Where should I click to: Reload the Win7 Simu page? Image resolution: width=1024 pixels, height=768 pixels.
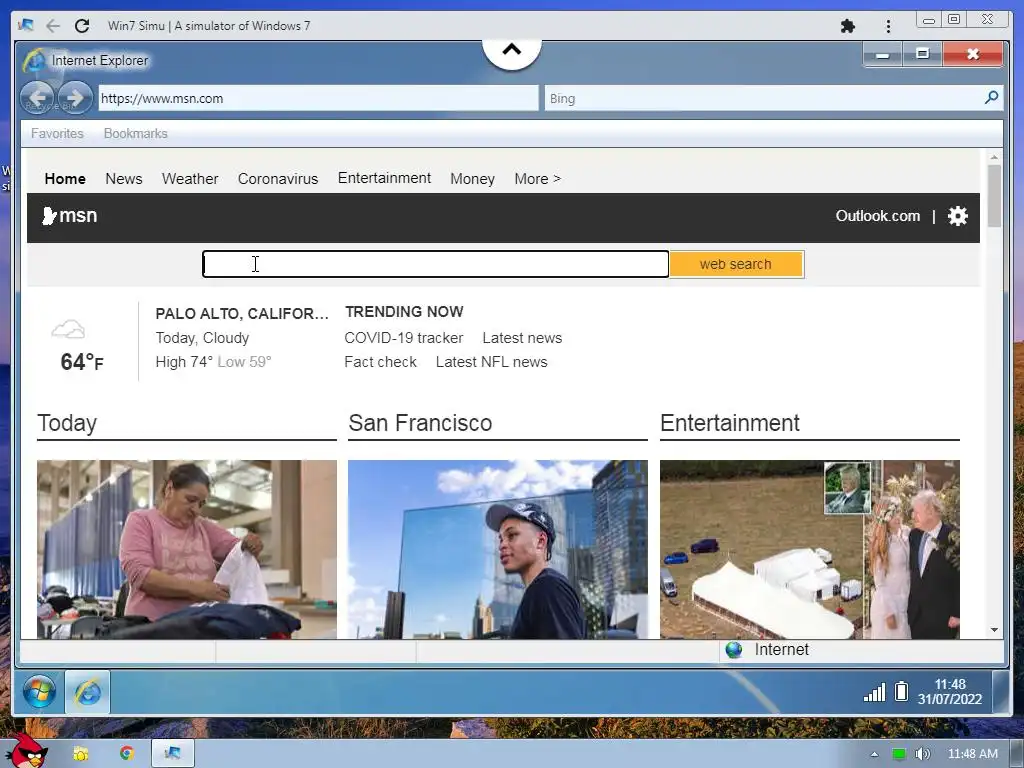82,26
